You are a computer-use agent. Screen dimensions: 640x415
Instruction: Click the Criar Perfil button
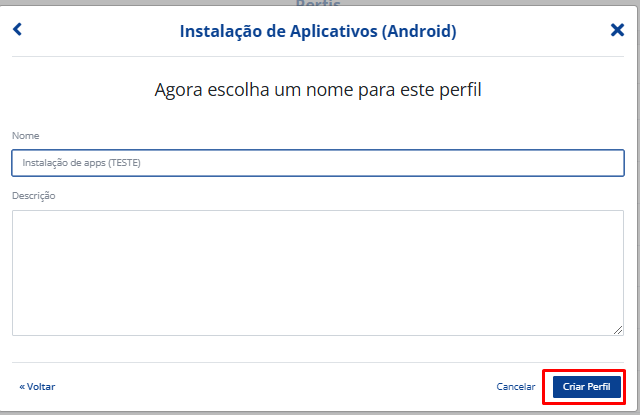tap(587, 386)
